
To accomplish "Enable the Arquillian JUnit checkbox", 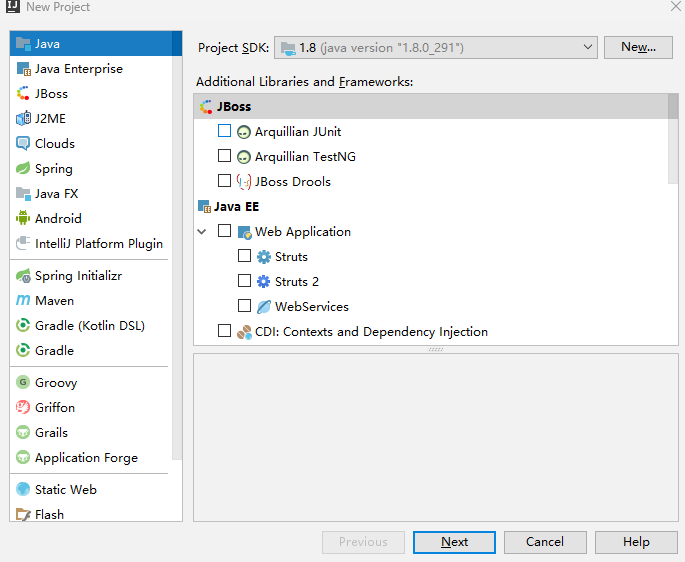I will coord(225,131).
